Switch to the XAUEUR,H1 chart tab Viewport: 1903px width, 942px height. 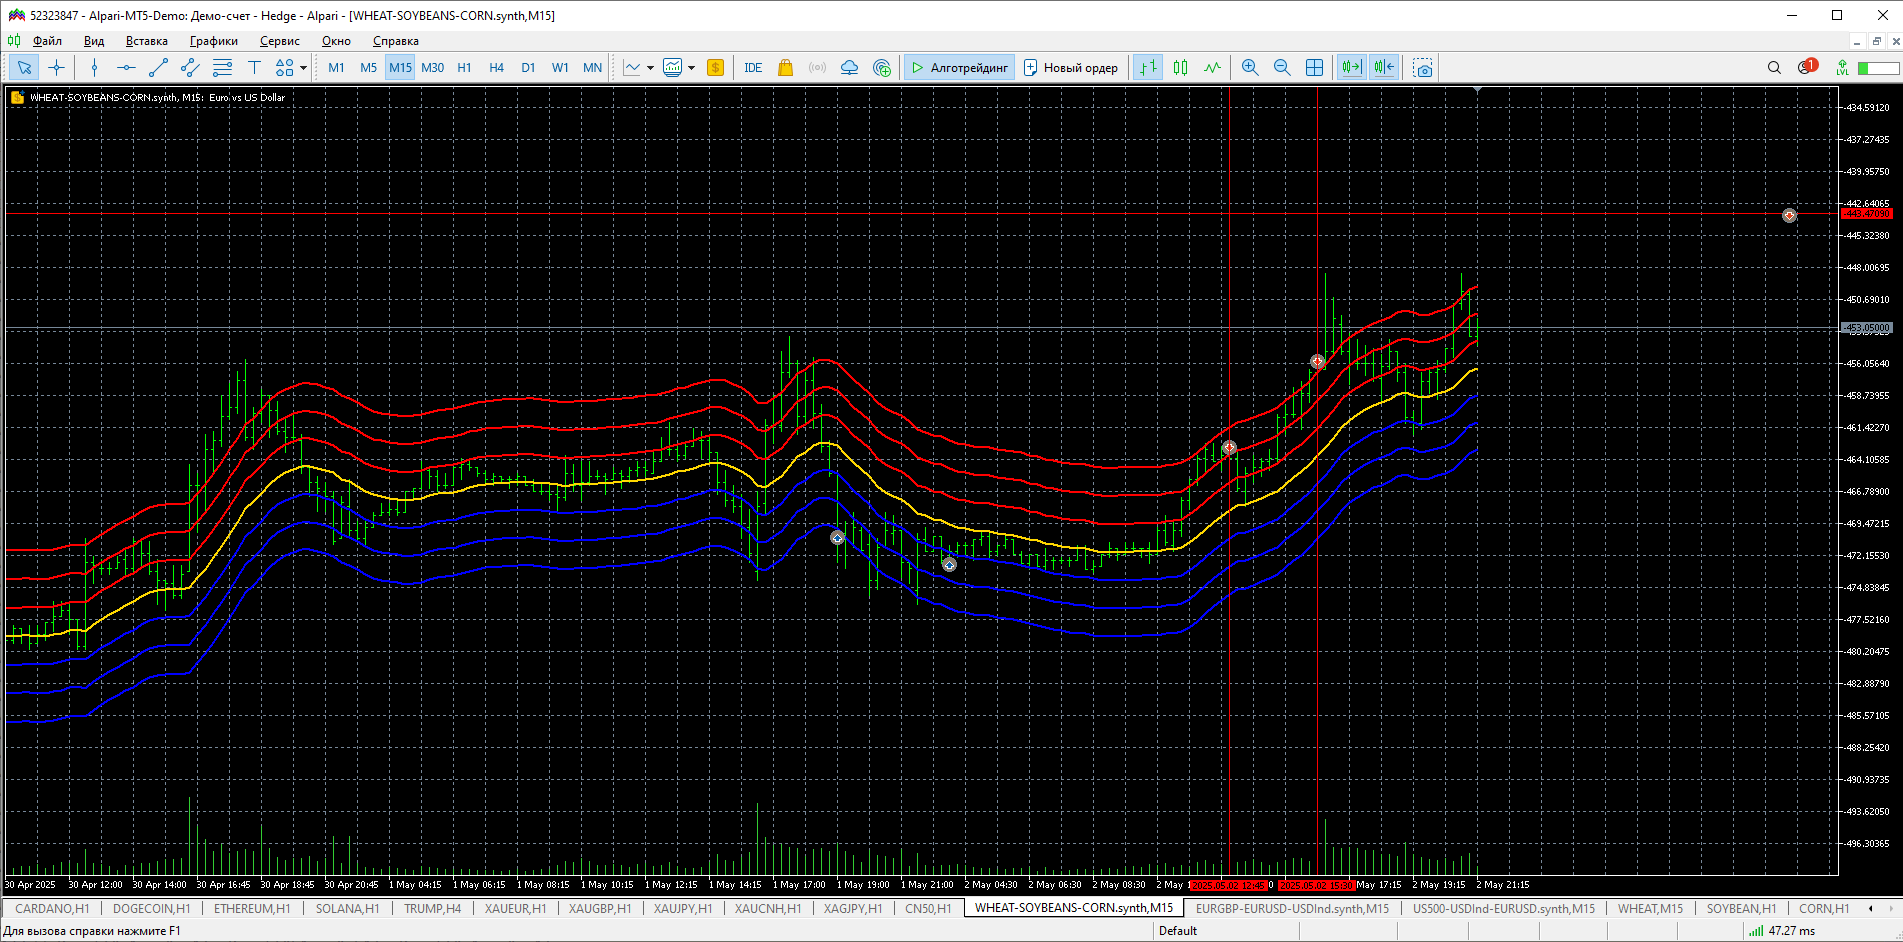point(515,909)
